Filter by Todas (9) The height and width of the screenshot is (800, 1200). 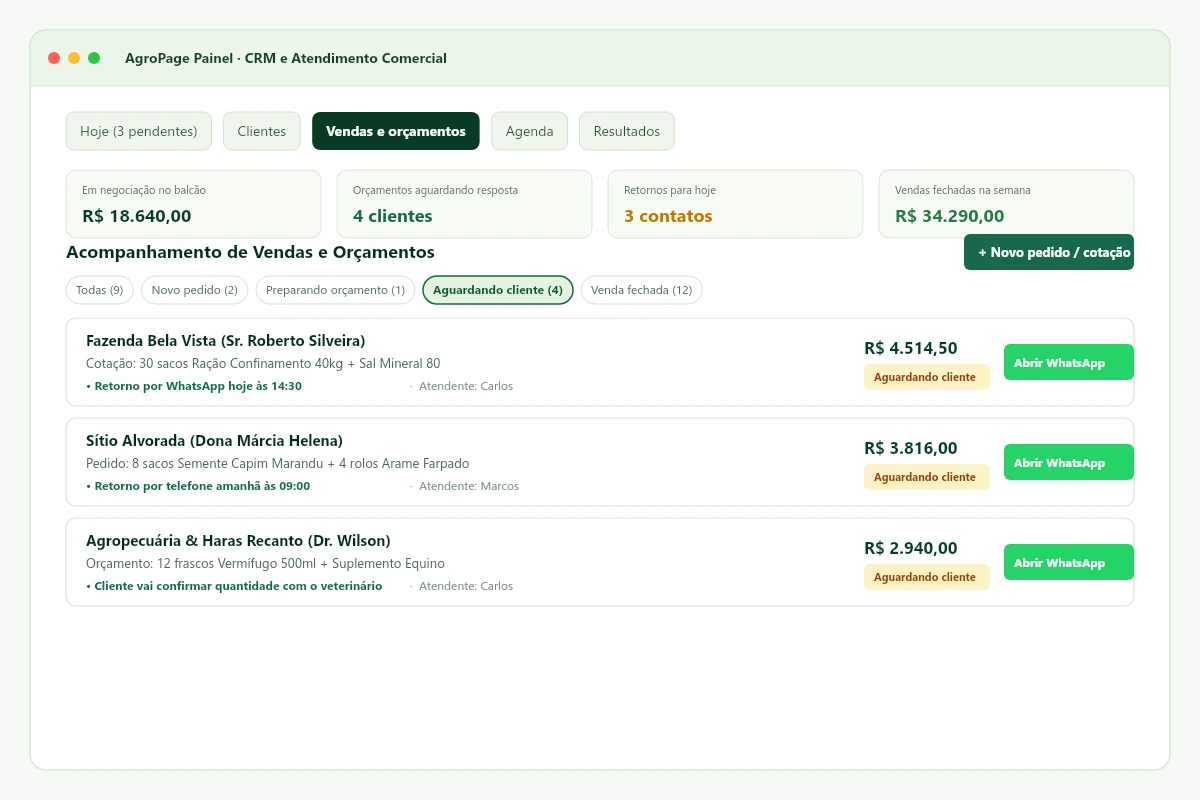point(99,290)
